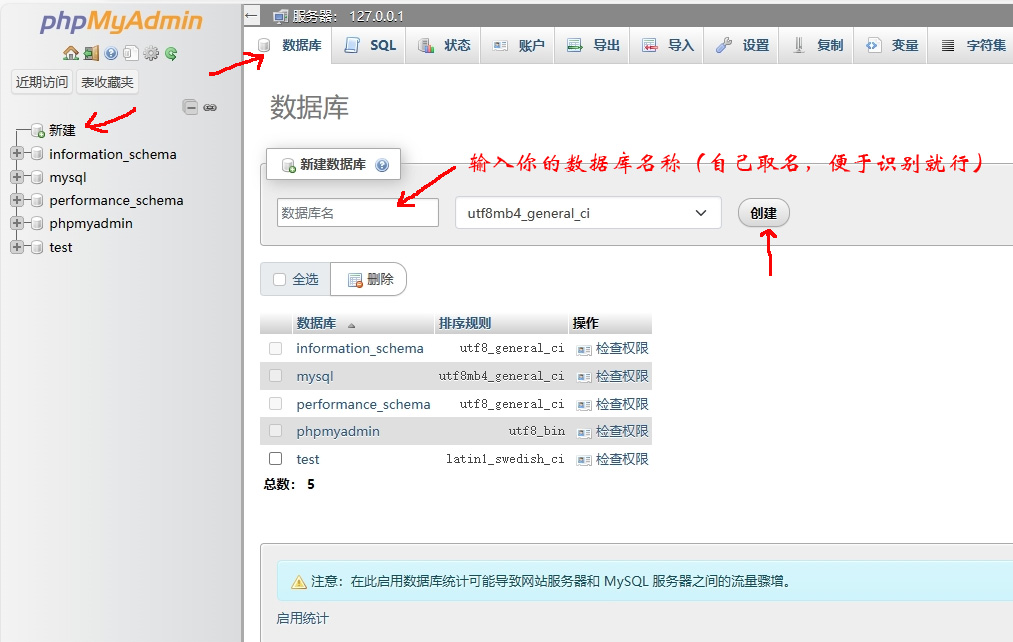
Task: Open navigation panel settings gear icon
Action: 151,53
